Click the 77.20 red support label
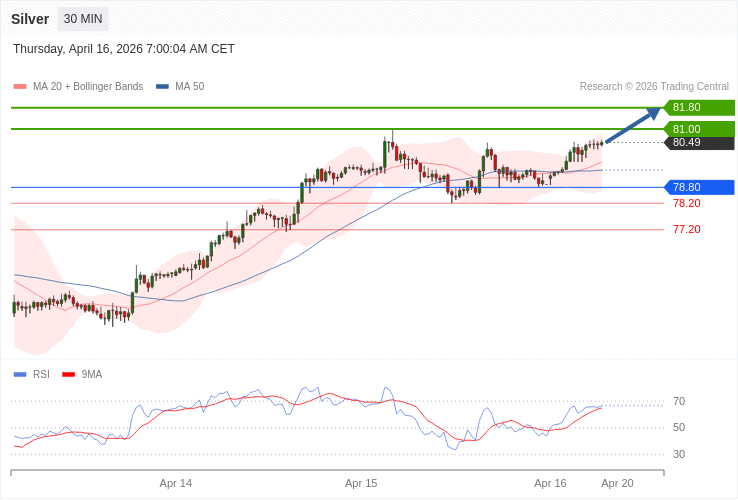738x500 pixels. pos(686,229)
